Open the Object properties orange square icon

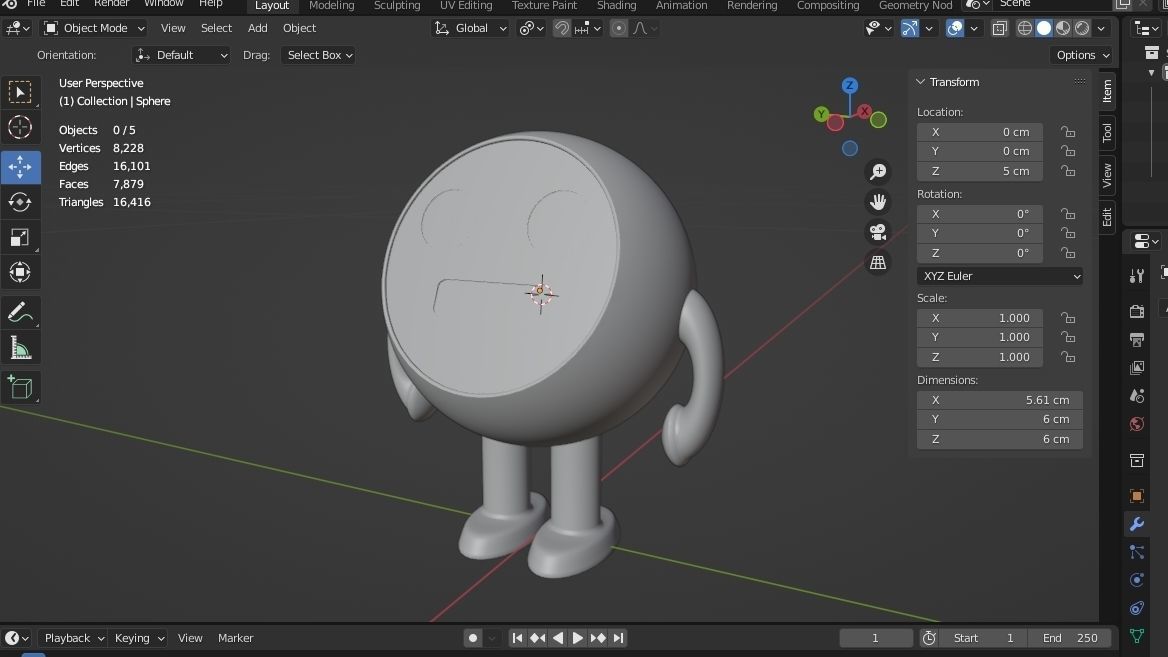1137,496
